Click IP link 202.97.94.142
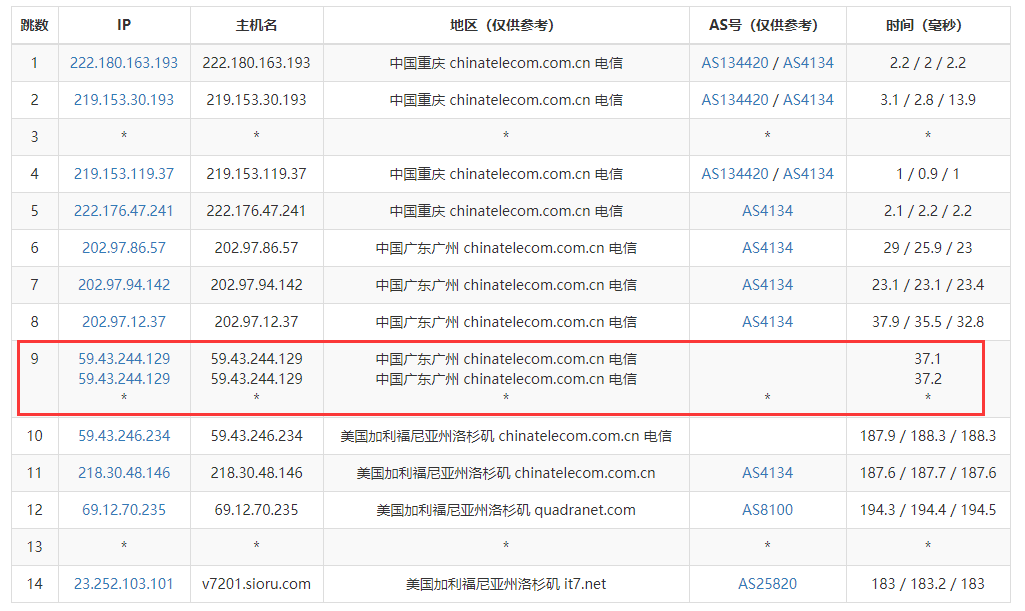 (x=124, y=285)
